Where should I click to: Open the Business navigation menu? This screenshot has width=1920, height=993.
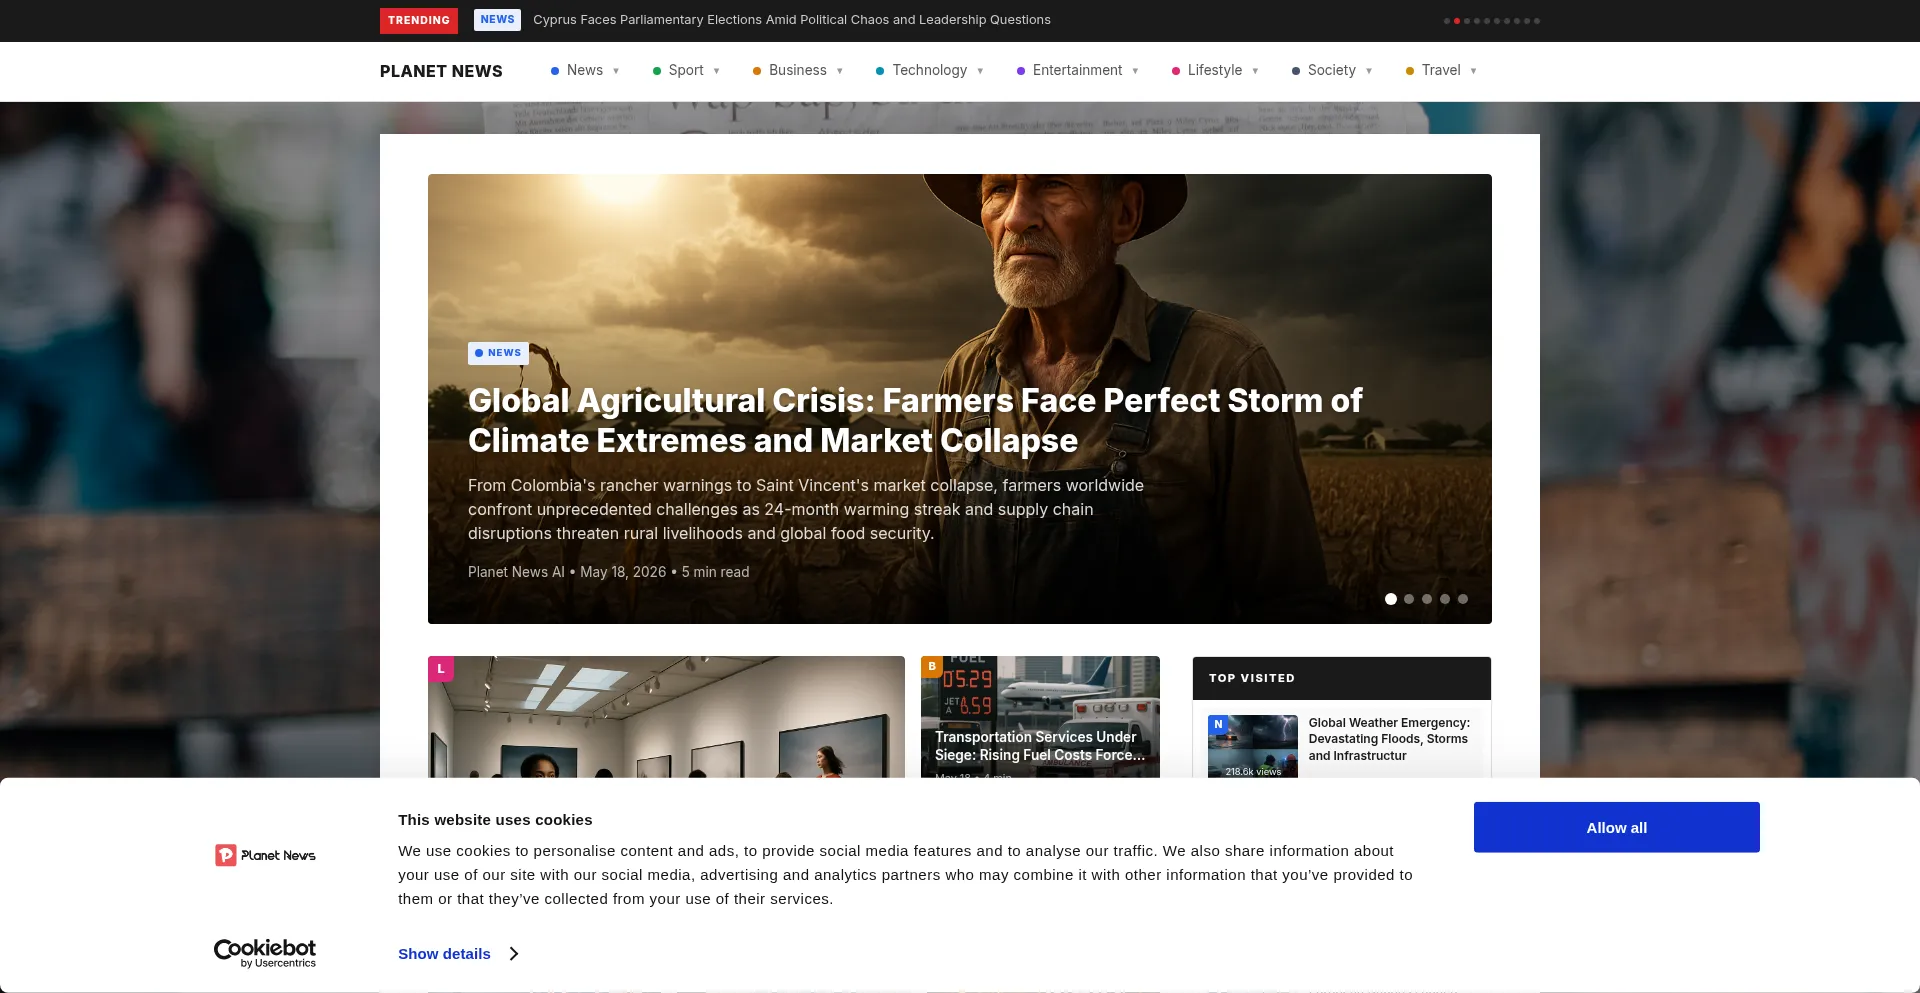click(x=798, y=71)
